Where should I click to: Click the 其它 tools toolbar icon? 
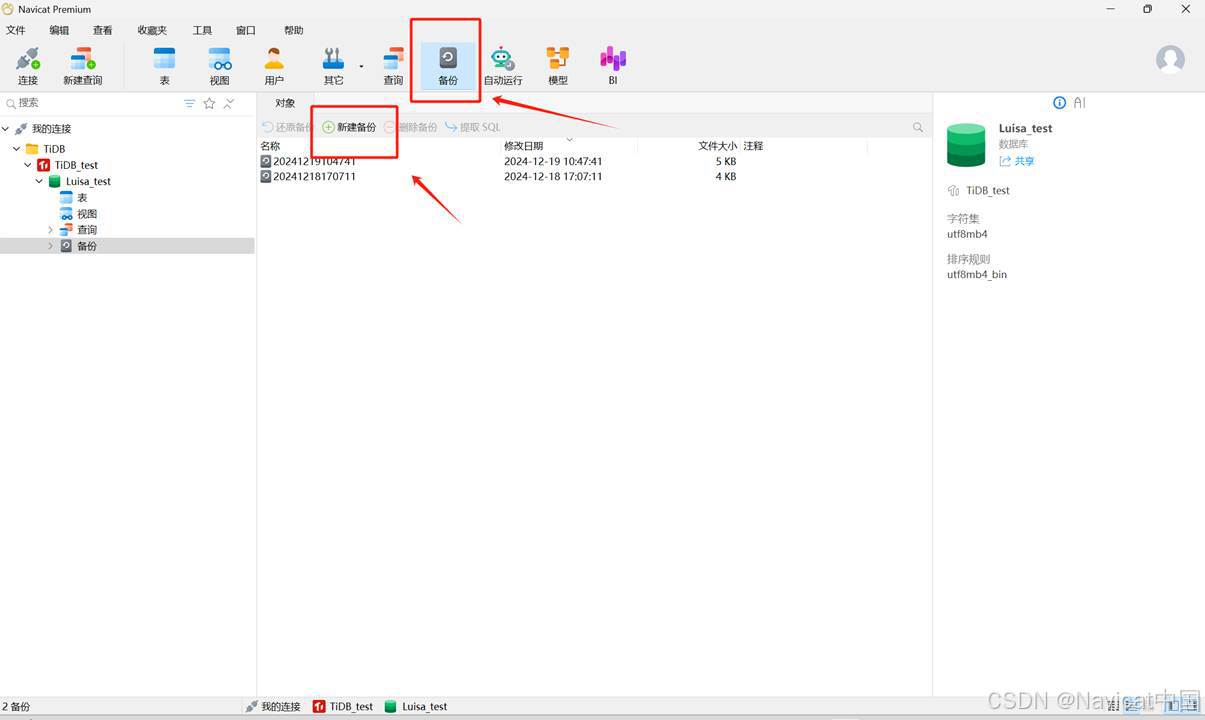point(333,66)
